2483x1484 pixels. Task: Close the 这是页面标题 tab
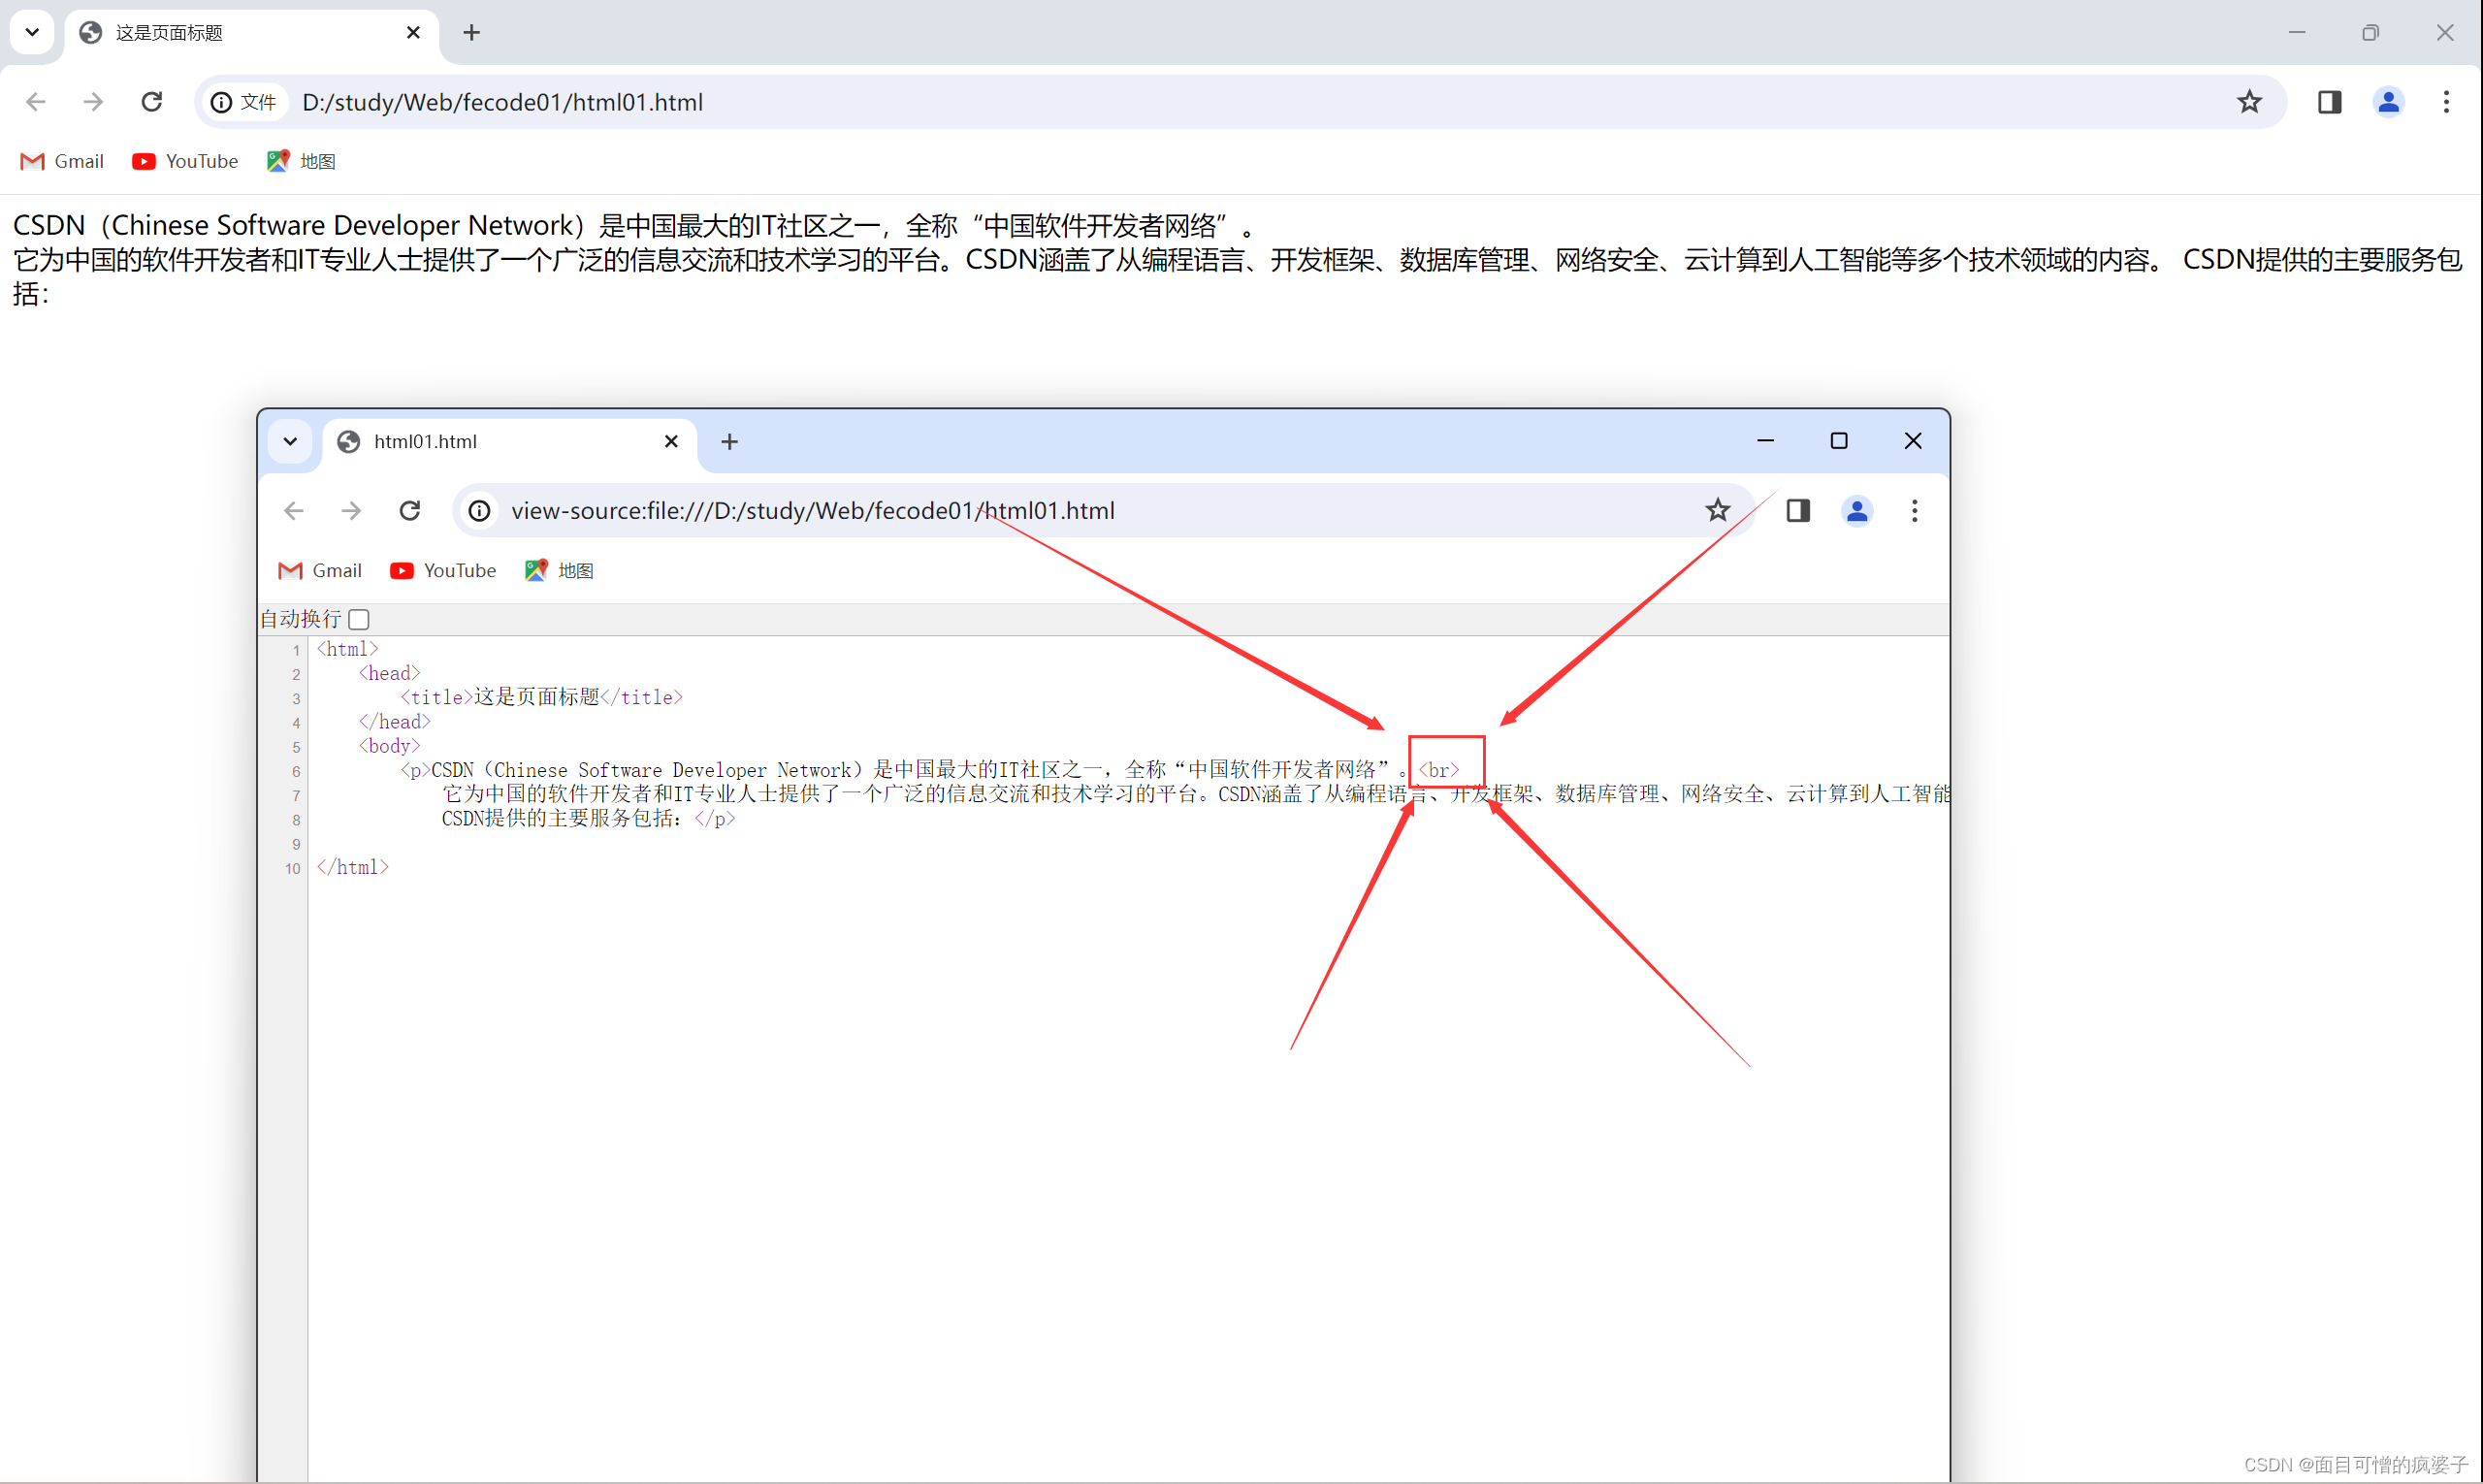[x=413, y=33]
